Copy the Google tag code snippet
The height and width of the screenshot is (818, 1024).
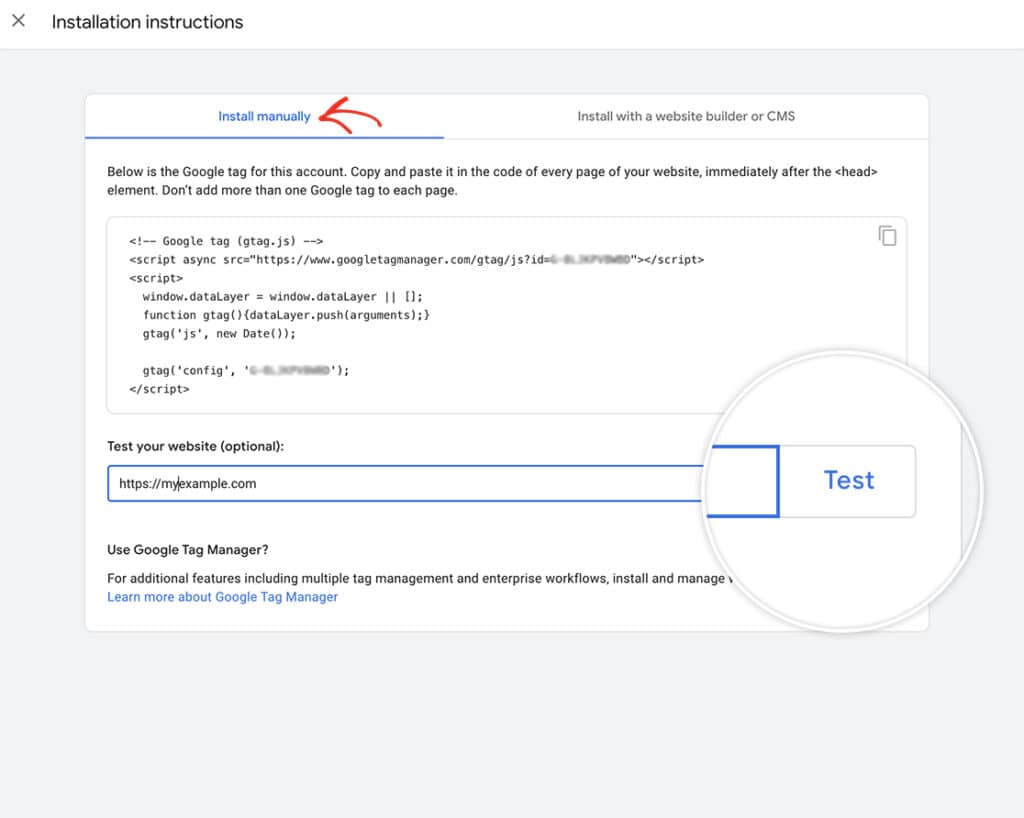(888, 234)
